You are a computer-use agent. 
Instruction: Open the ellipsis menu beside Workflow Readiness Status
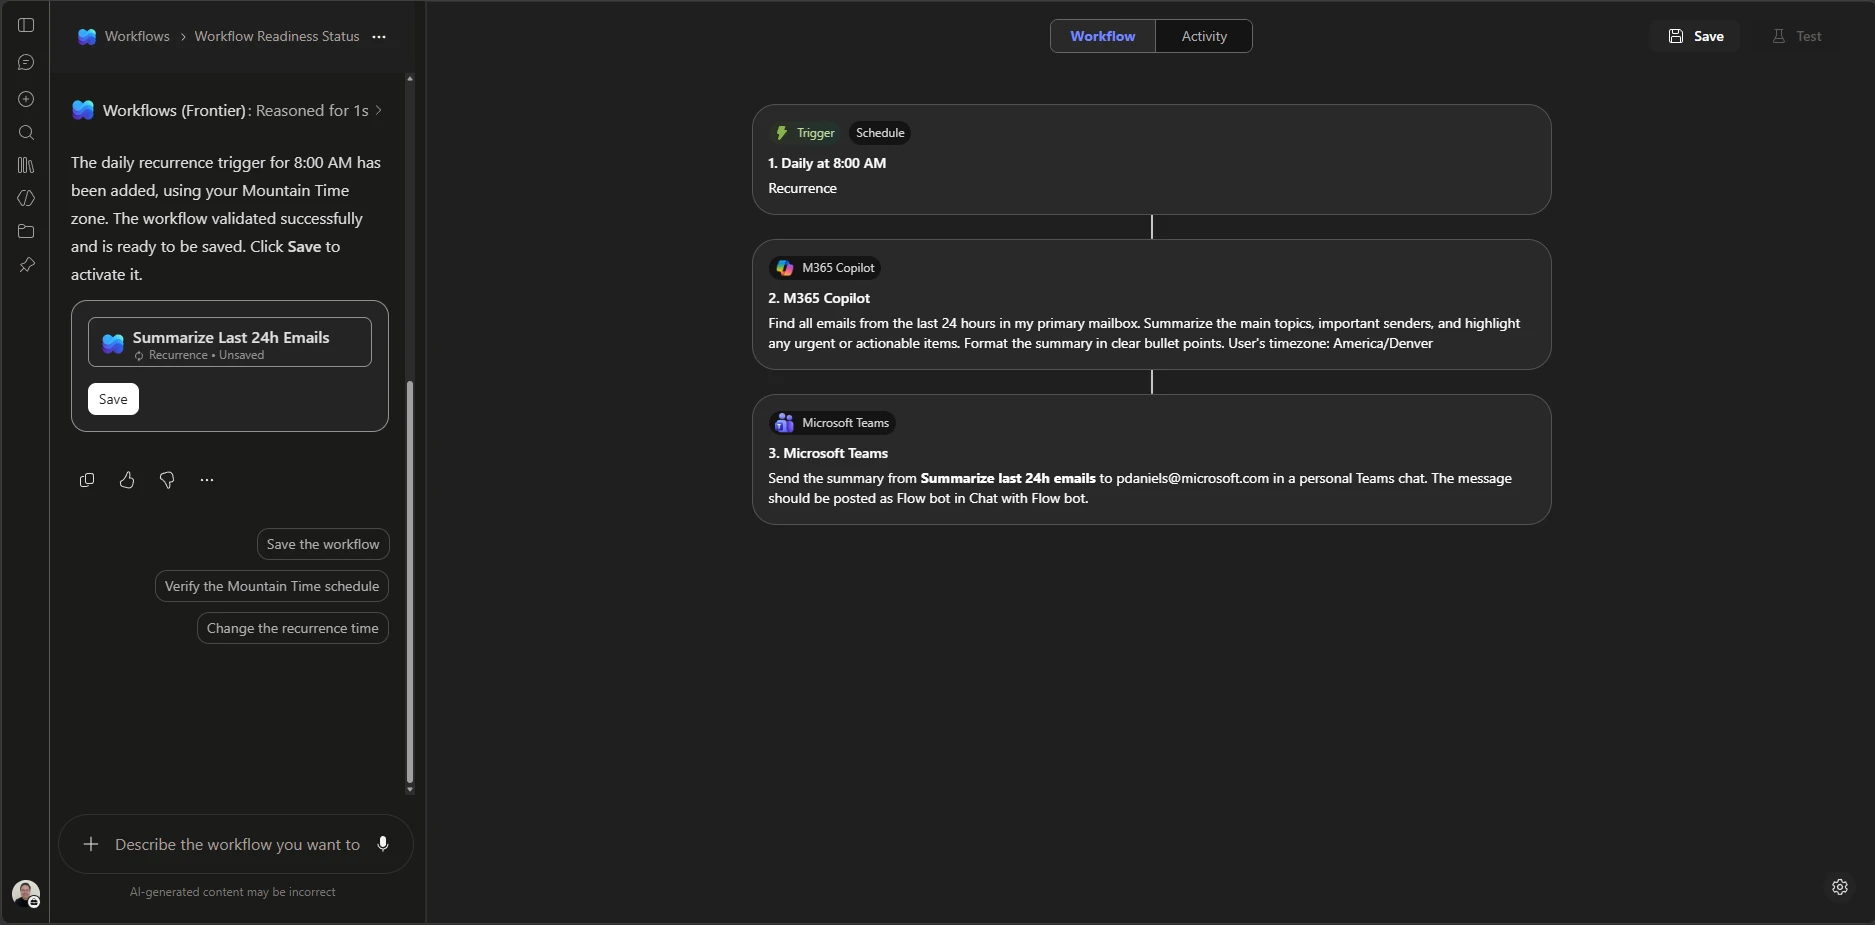(x=379, y=37)
